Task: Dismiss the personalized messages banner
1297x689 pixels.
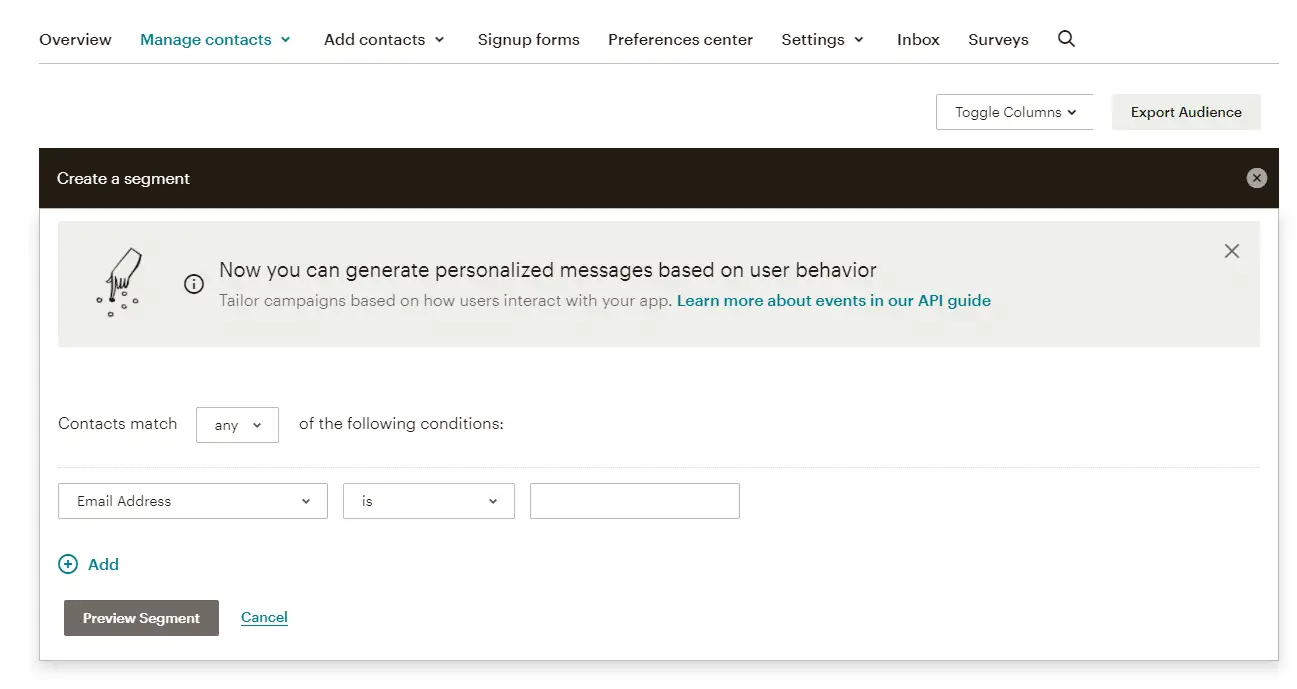Action: coord(1232,251)
